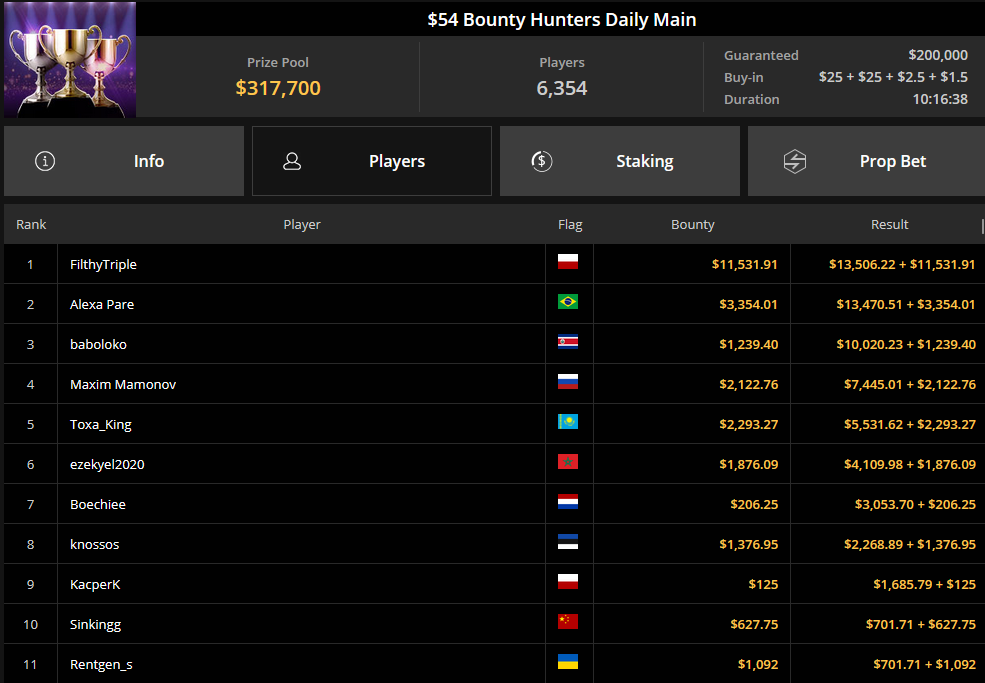Click baboloko's Costa Rica flag

568,342
